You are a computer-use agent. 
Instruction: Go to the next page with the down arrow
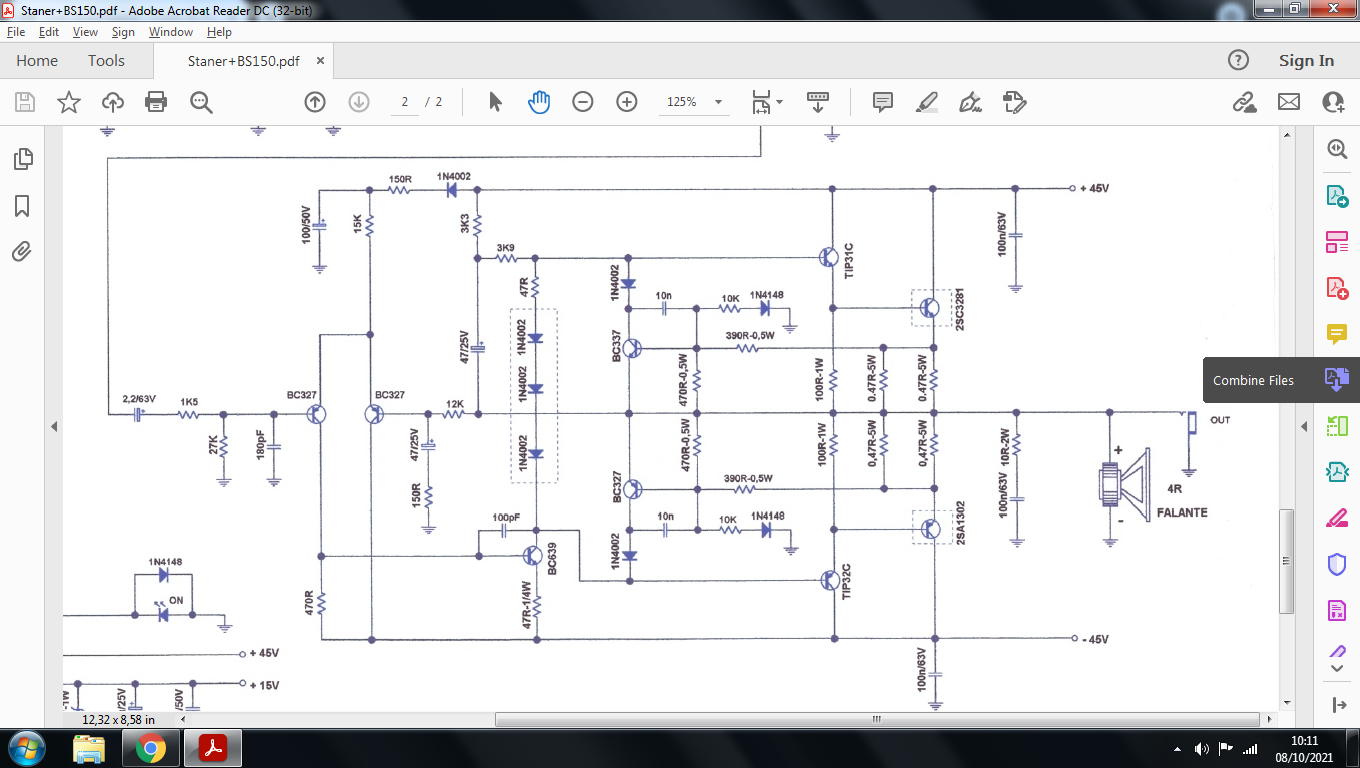tap(359, 102)
